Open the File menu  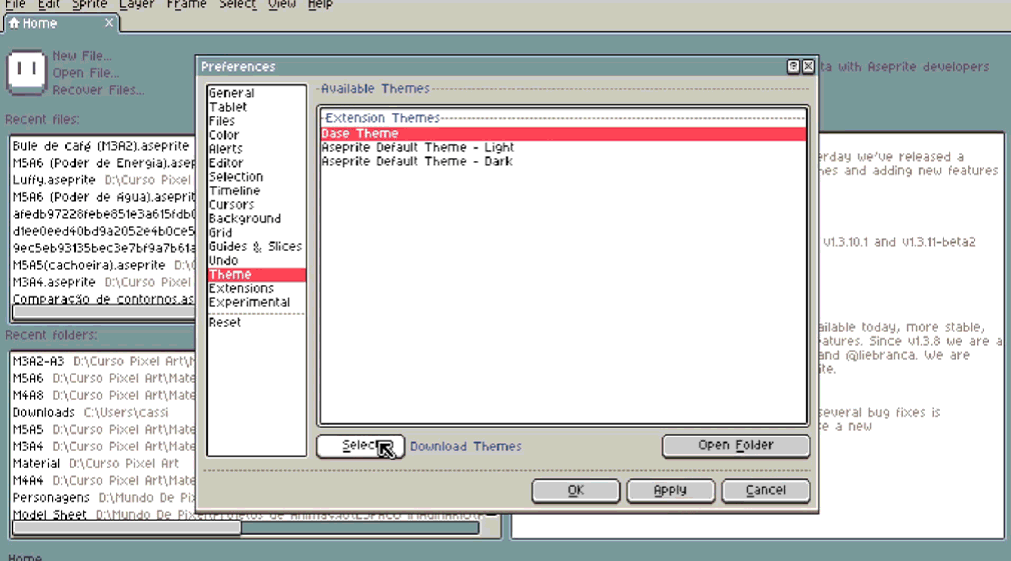15,5
